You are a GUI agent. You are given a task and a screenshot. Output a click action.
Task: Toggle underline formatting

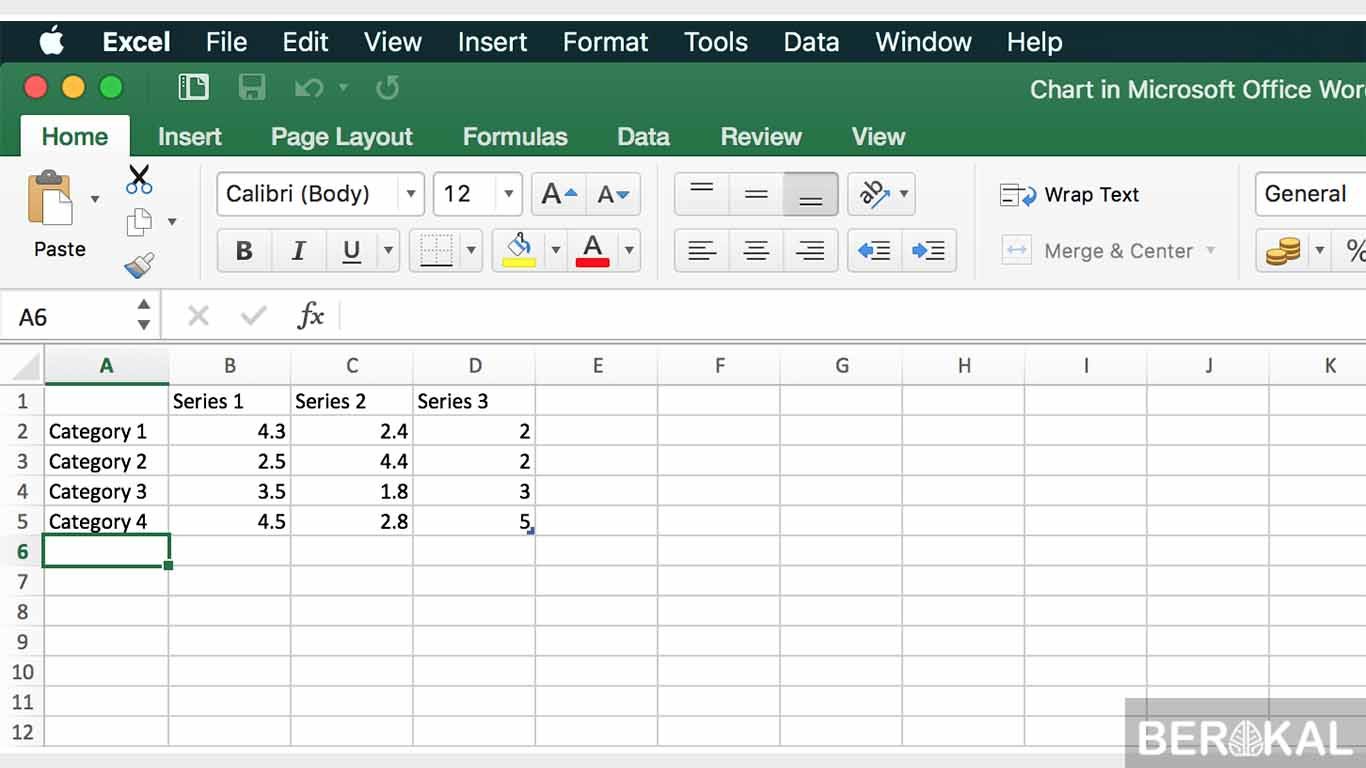point(351,251)
